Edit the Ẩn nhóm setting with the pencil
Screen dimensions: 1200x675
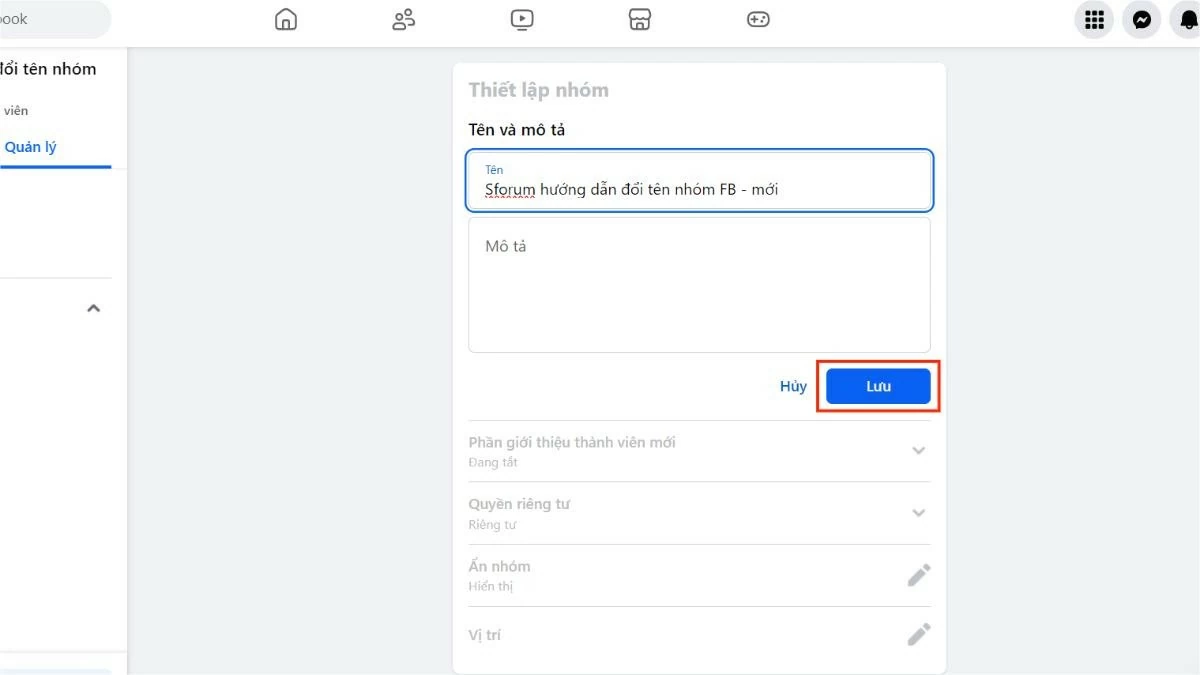(918, 575)
